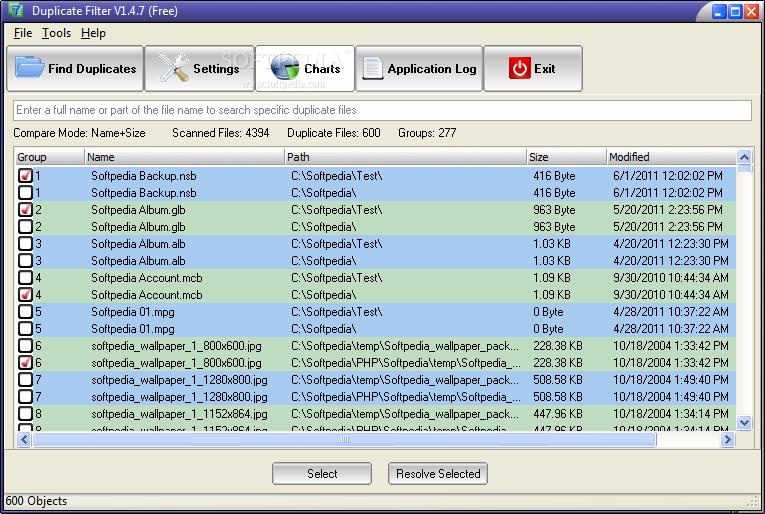Uncheck the Softpedia Backup.nsb Test folder checkbox

(x=25, y=176)
